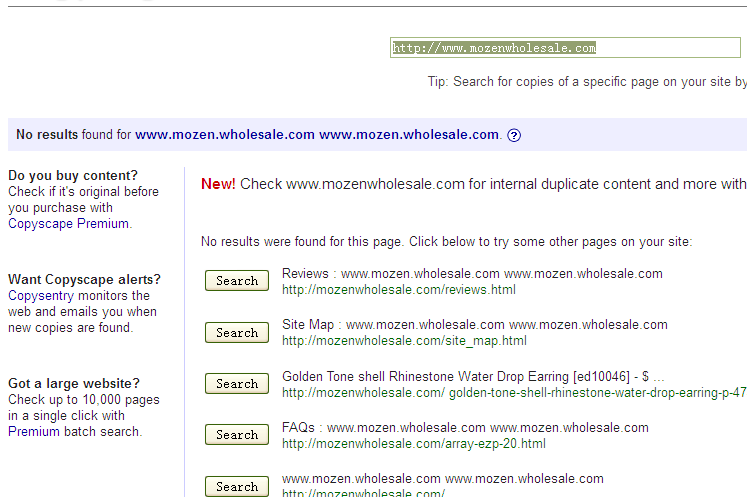
Task: Open the Copyscape Premium link
Action: click(x=69, y=223)
